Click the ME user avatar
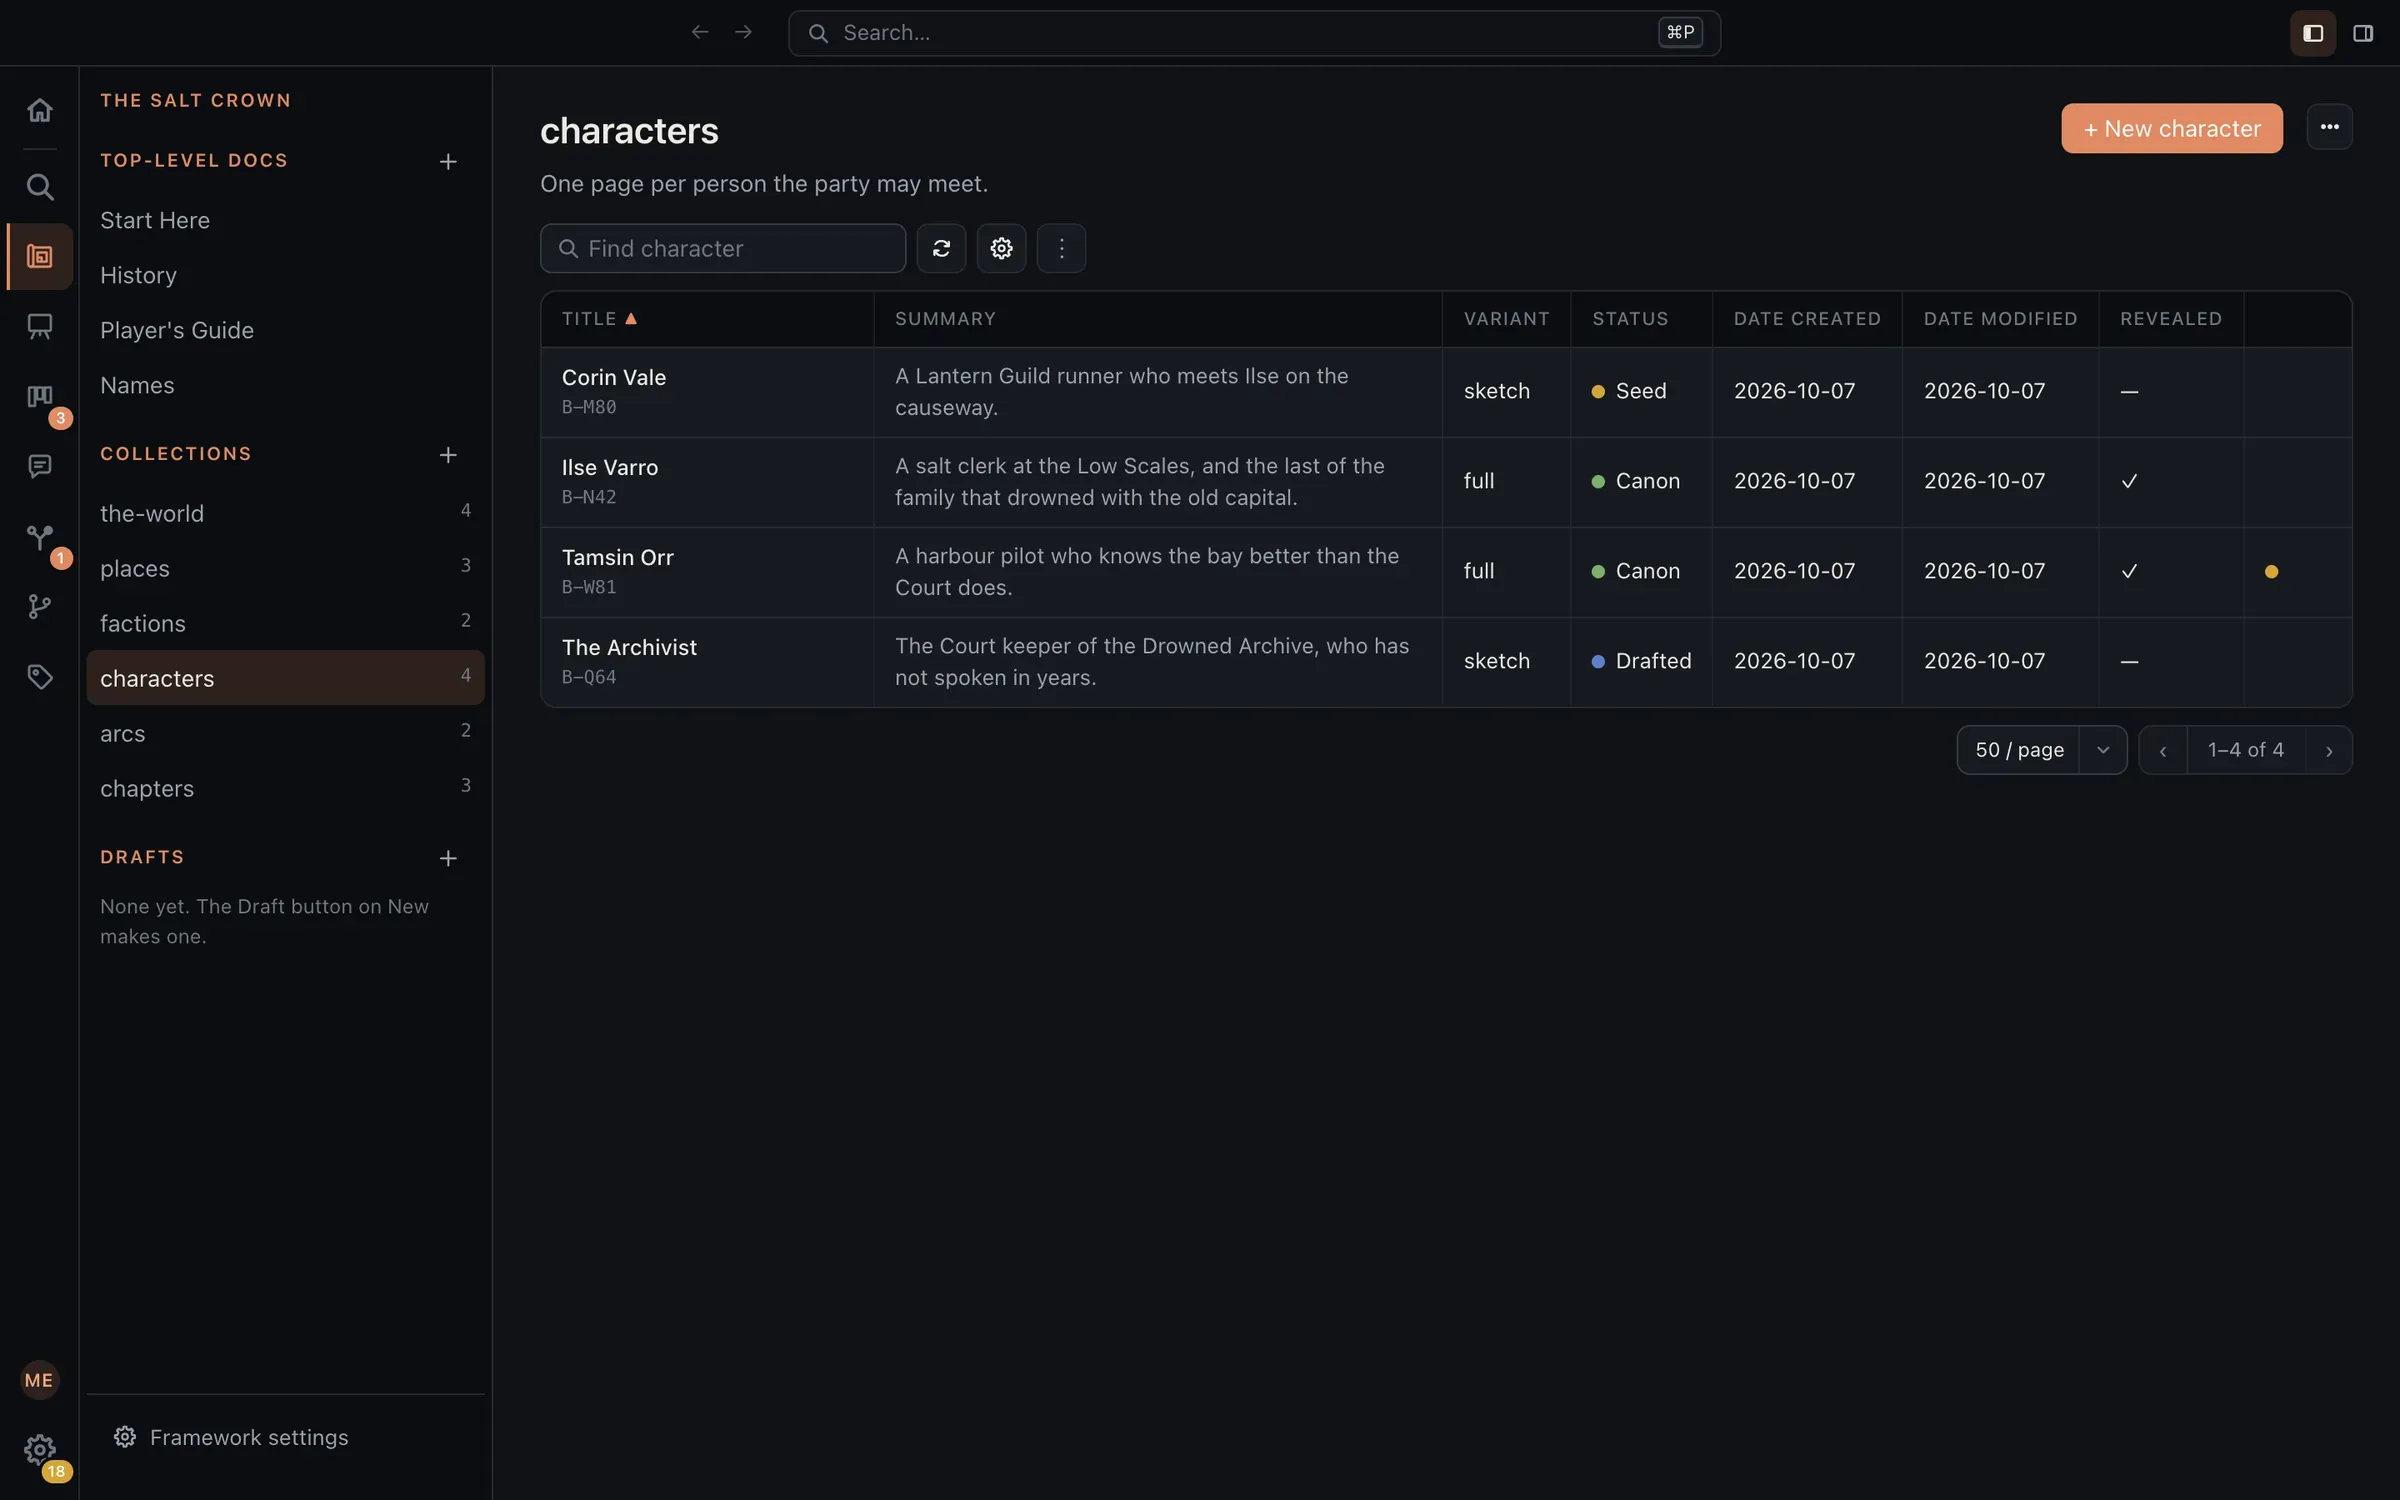Image resolution: width=2400 pixels, height=1500 pixels. tap(39, 1380)
